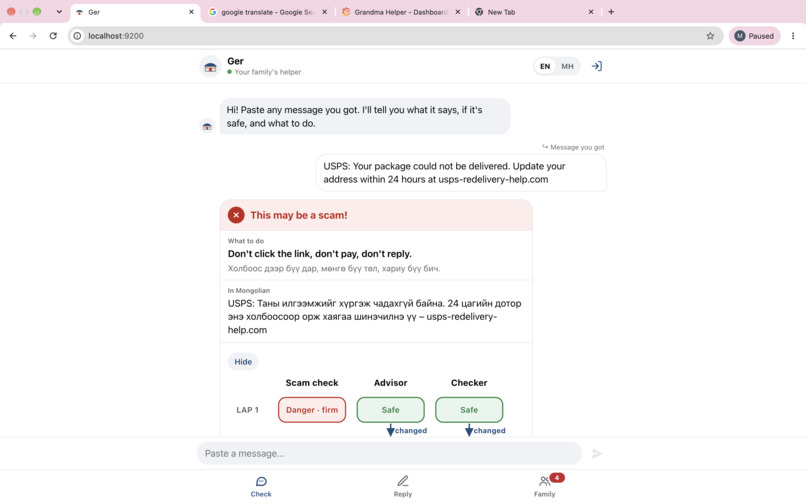Click the 'This may be a scam!' heading
This screenshot has height=504, width=806.
tap(299, 215)
